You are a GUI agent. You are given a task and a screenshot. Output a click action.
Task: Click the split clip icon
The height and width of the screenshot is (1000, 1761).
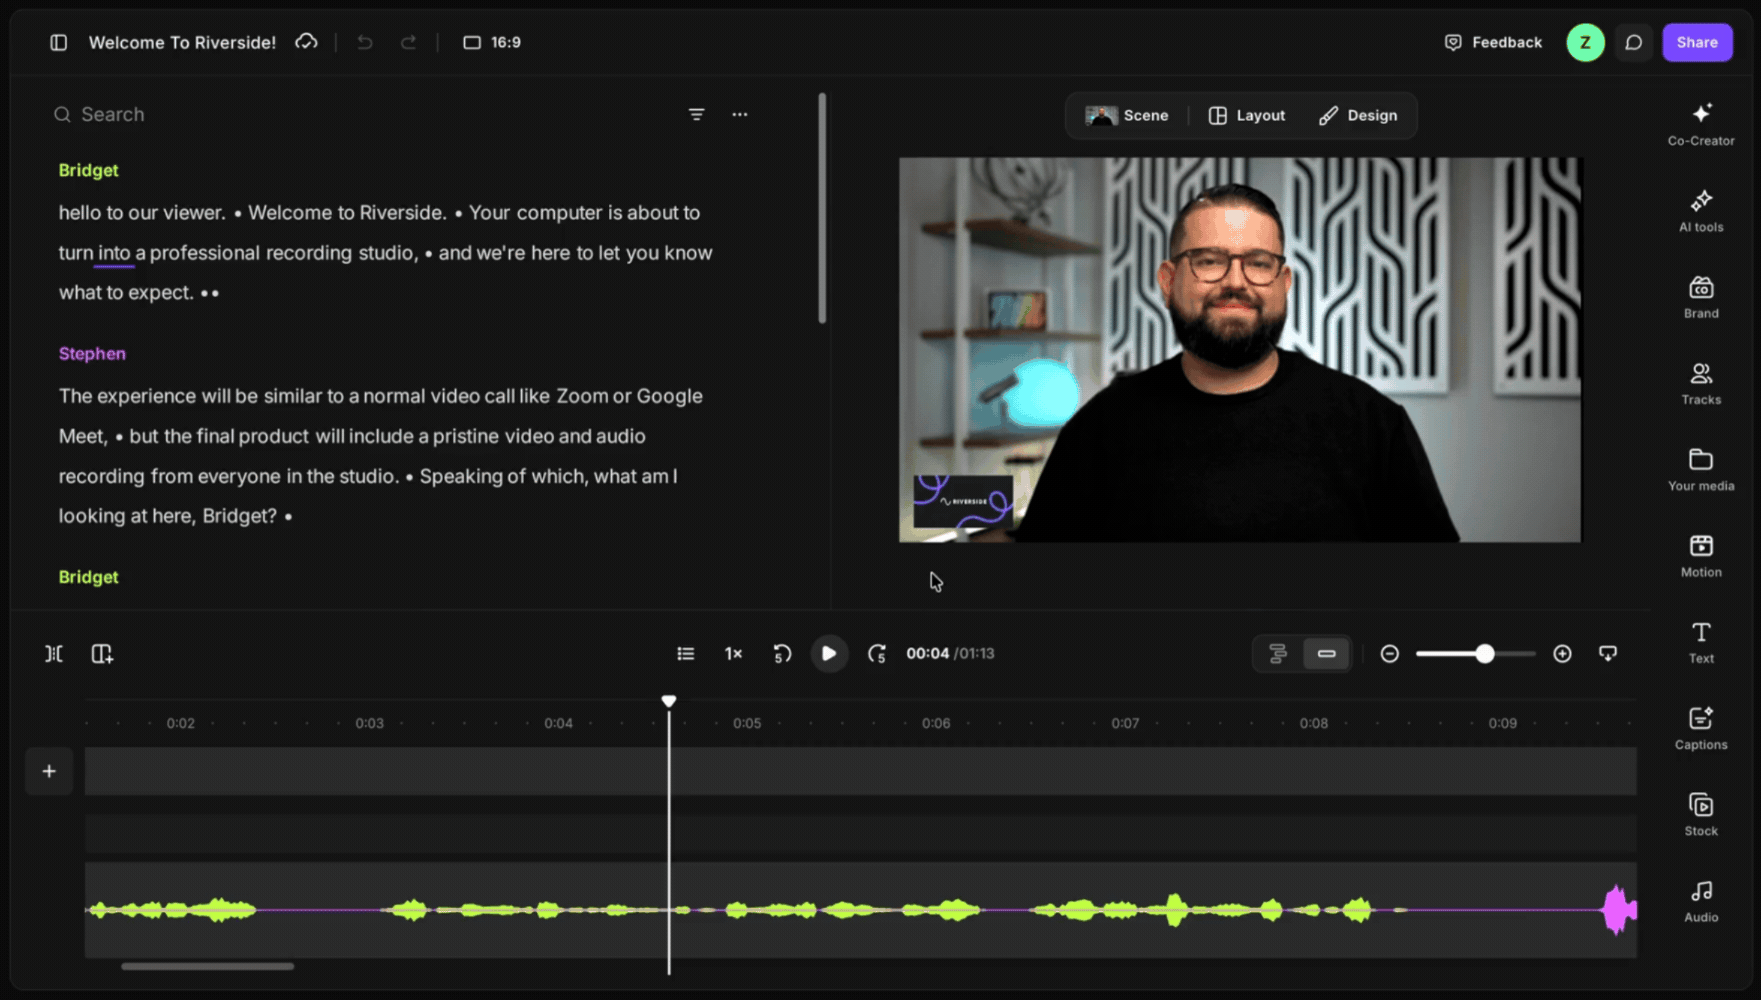[x=54, y=653]
